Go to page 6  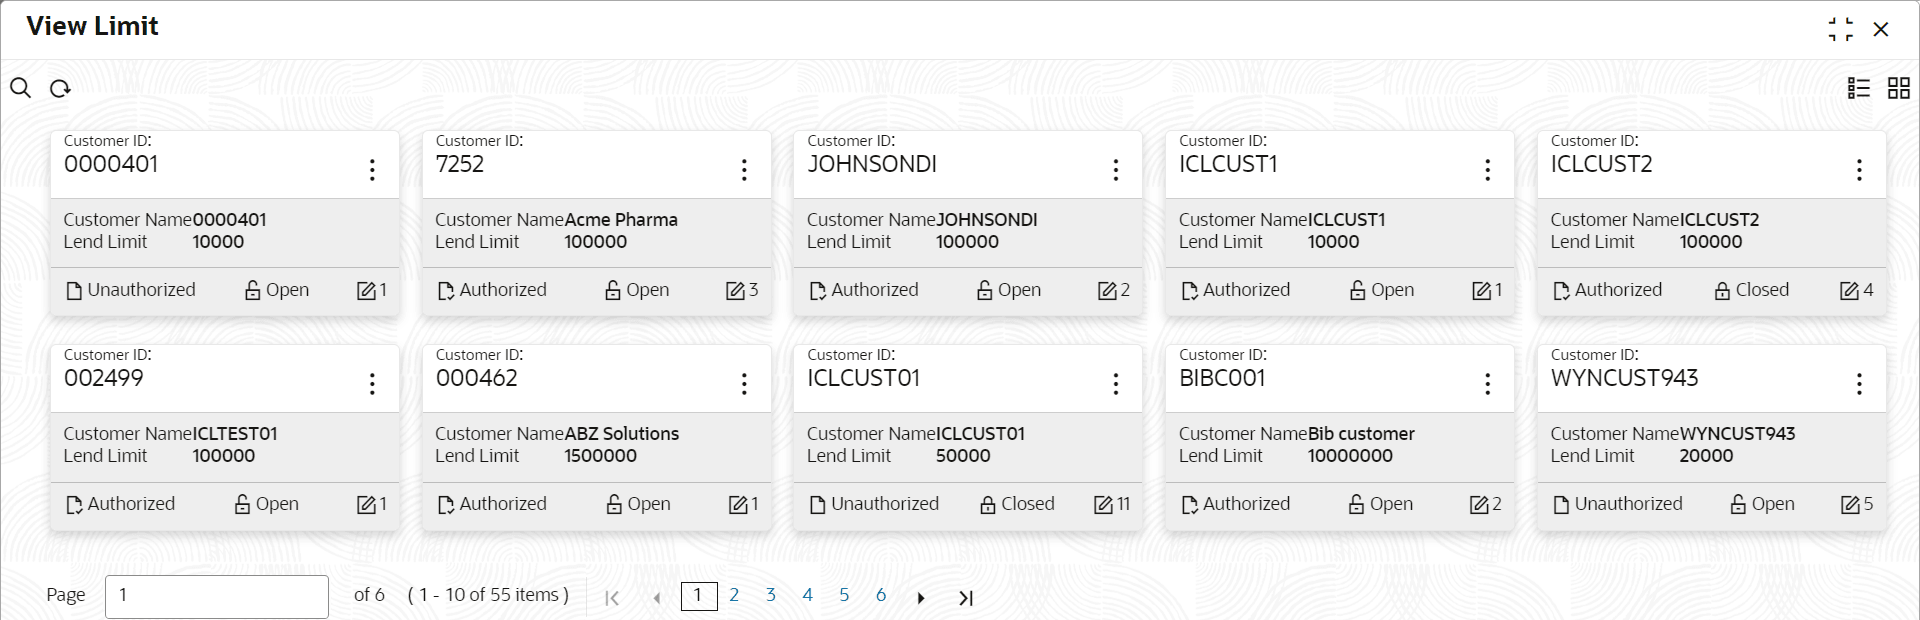pyautogui.click(x=881, y=595)
